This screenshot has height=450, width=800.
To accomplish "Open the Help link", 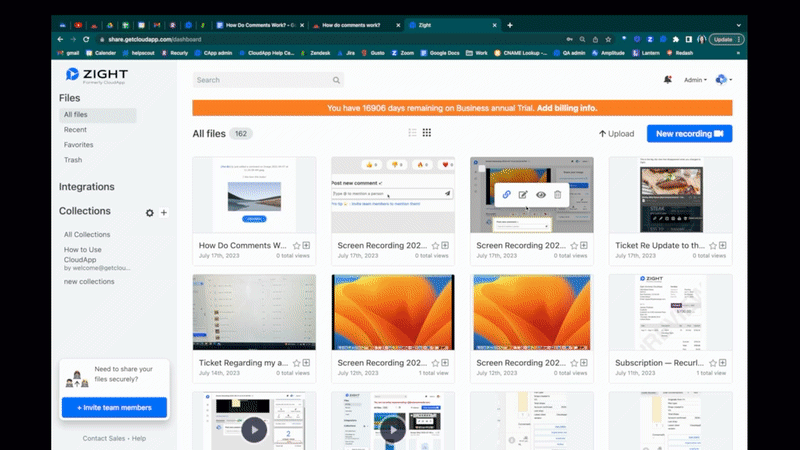I will click(139, 438).
